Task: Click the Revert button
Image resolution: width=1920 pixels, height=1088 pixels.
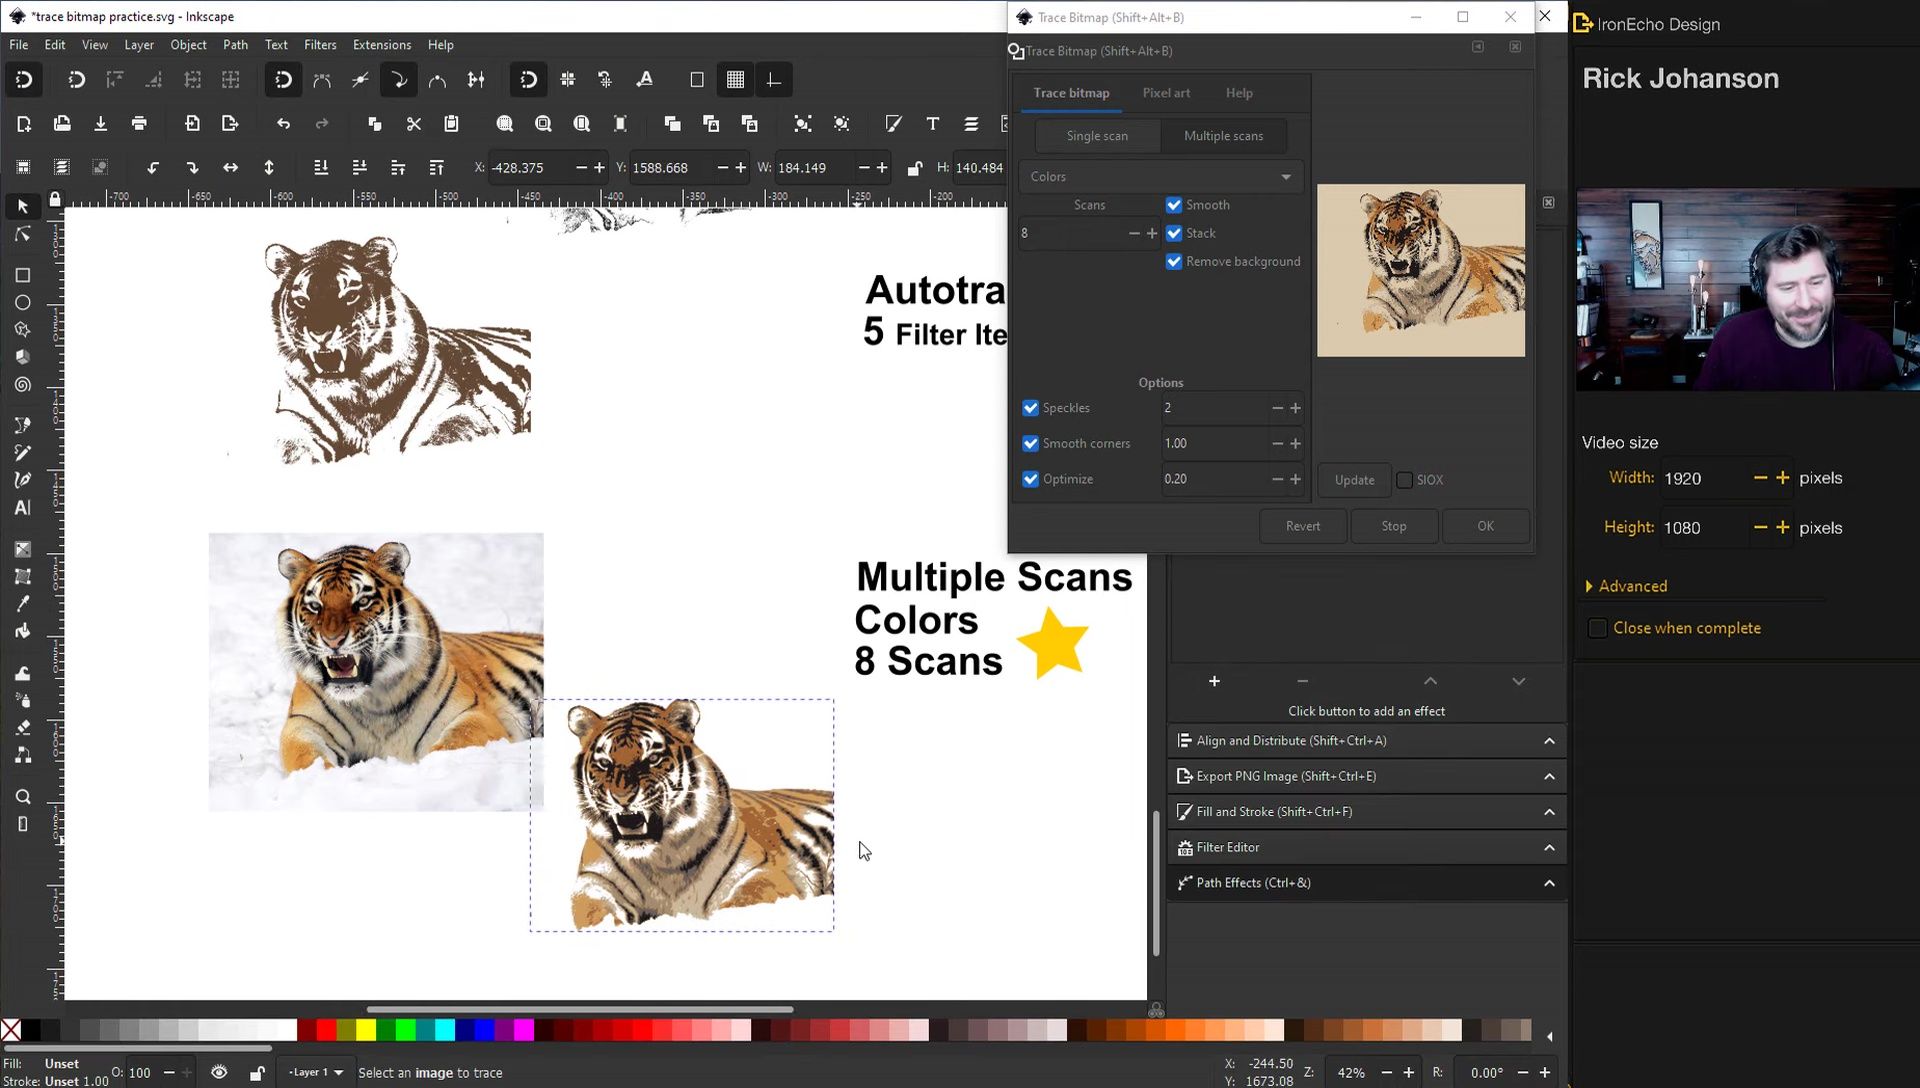Action: pos(1302,526)
